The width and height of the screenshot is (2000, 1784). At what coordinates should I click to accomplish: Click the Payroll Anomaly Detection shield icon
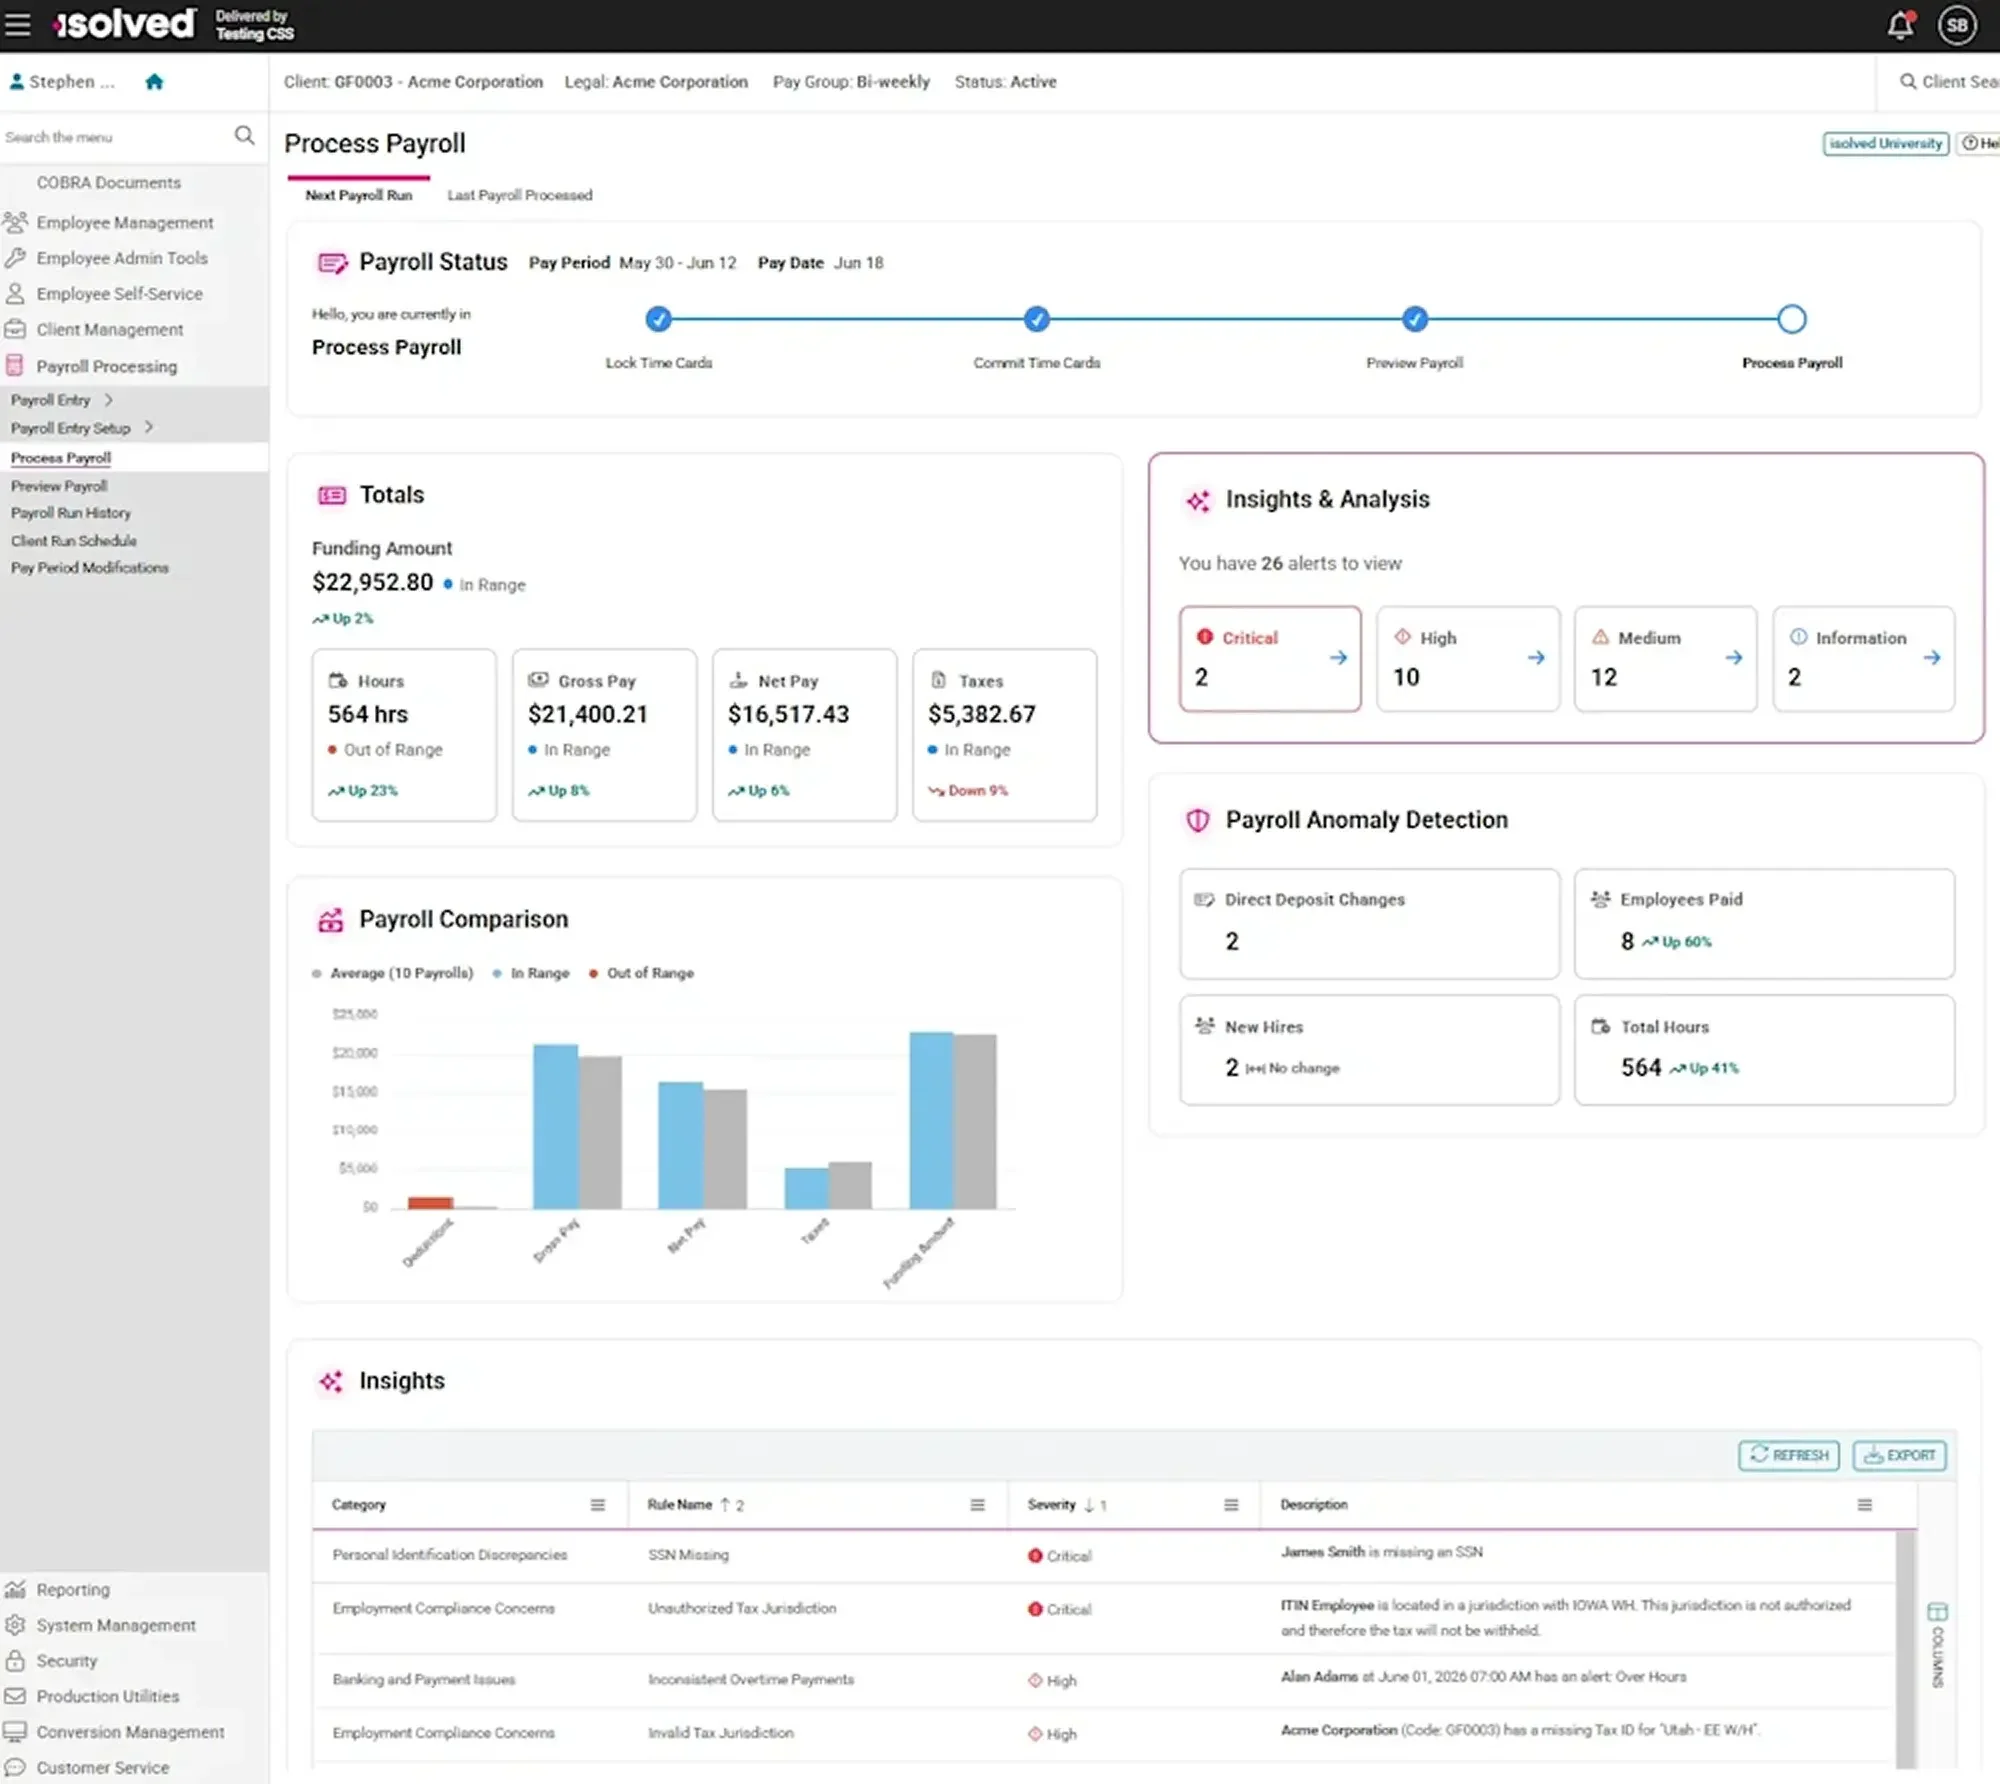1198,820
